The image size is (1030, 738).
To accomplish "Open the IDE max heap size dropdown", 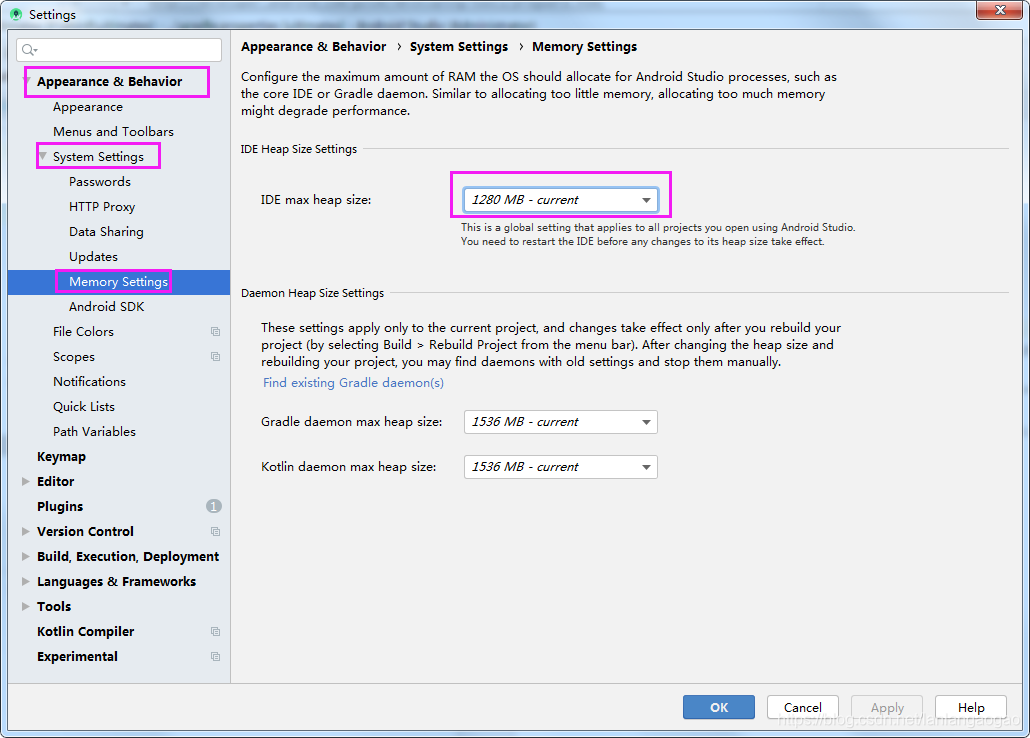I will point(560,200).
